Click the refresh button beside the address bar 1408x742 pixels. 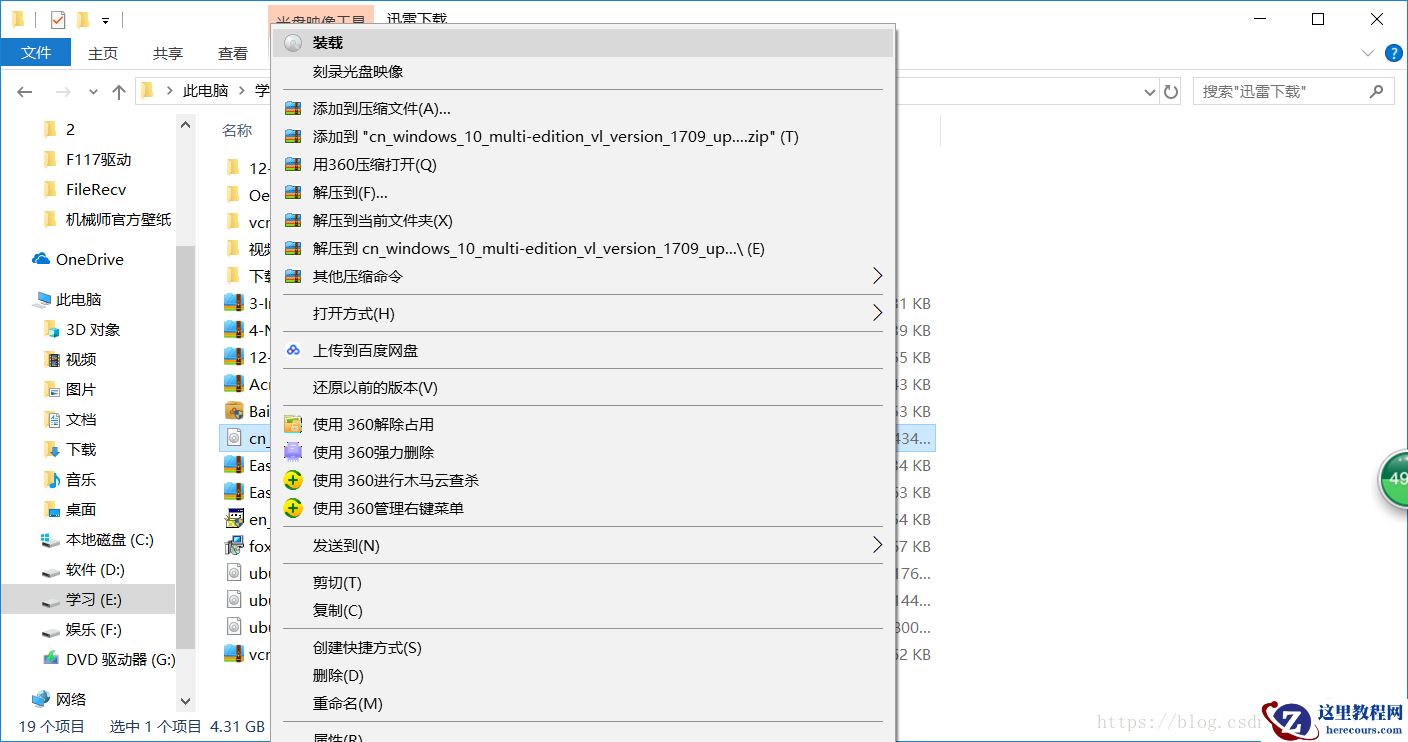pyautogui.click(x=1171, y=92)
